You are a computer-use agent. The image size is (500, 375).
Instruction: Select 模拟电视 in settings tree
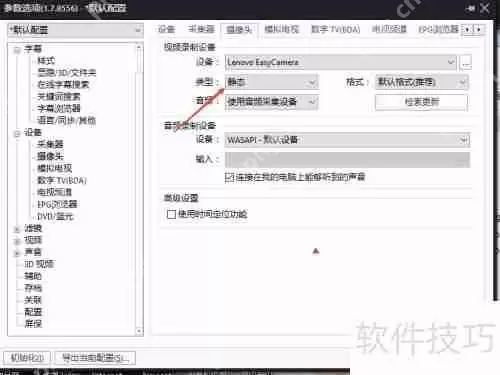[54, 168]
